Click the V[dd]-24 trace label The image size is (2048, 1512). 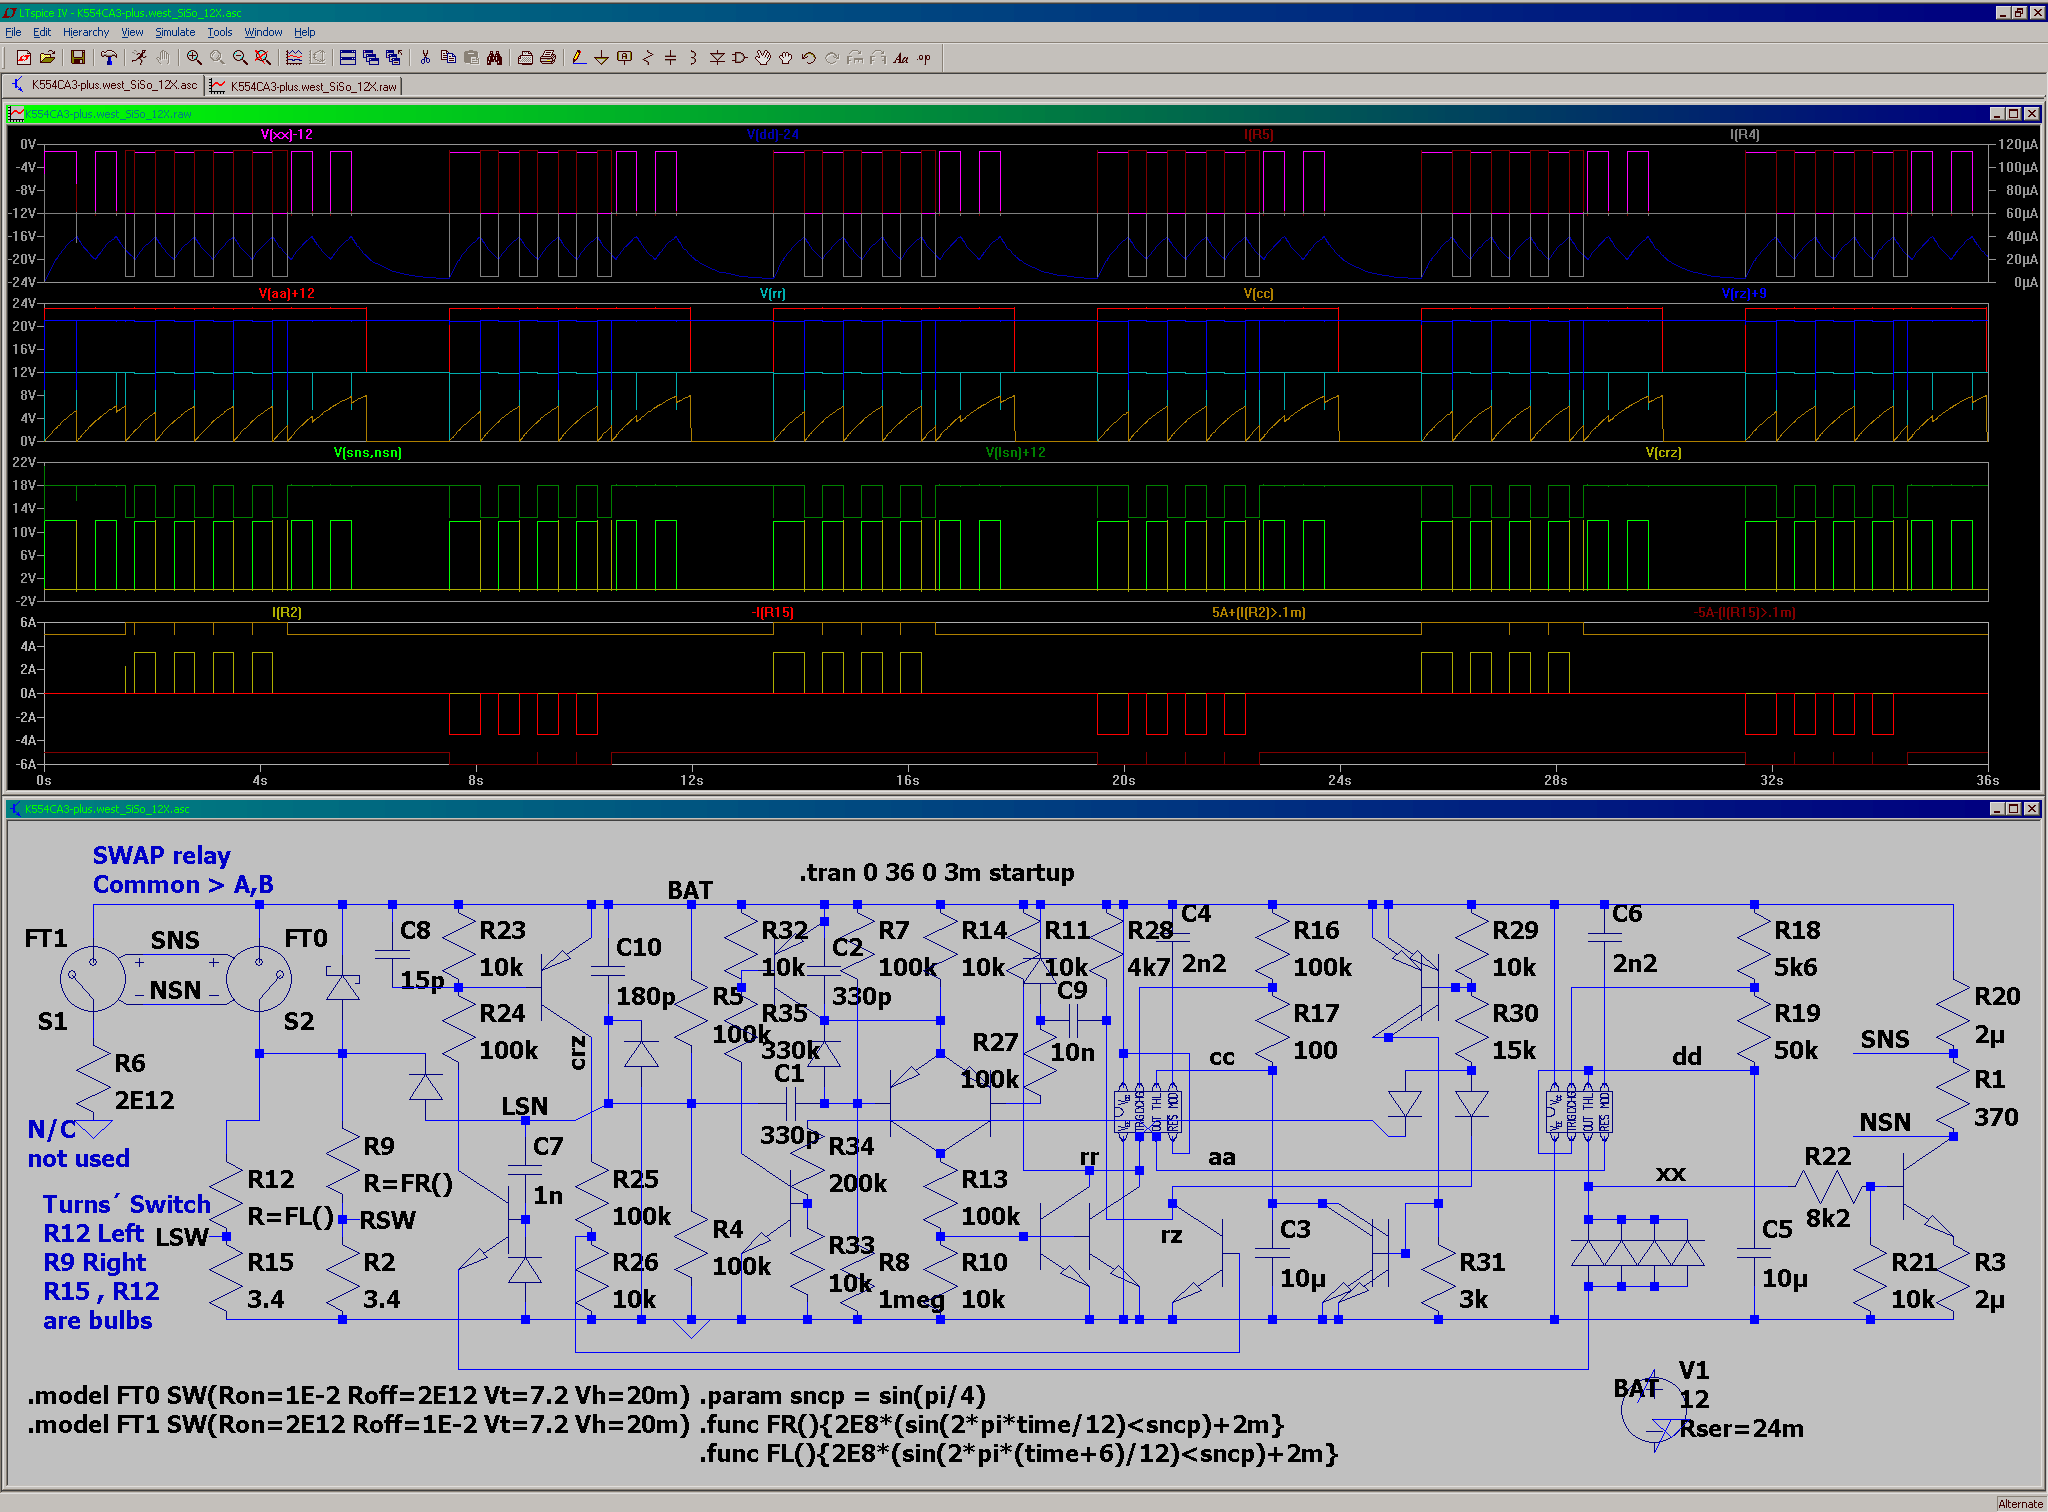coord(773,135)
